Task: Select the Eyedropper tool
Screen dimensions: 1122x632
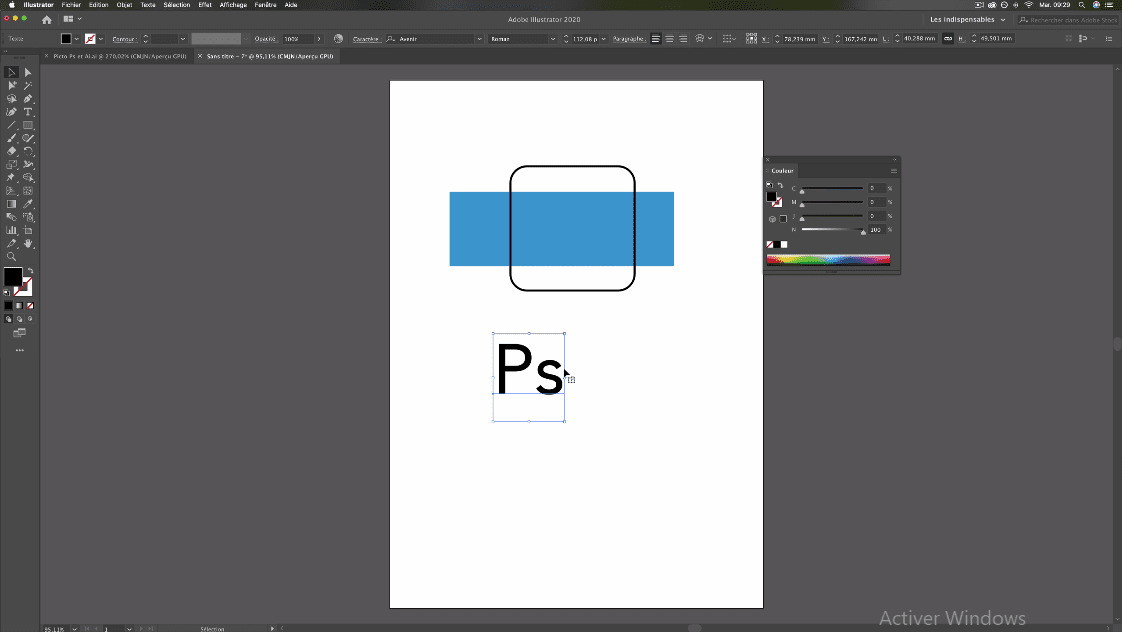Action: click(29, 204)
